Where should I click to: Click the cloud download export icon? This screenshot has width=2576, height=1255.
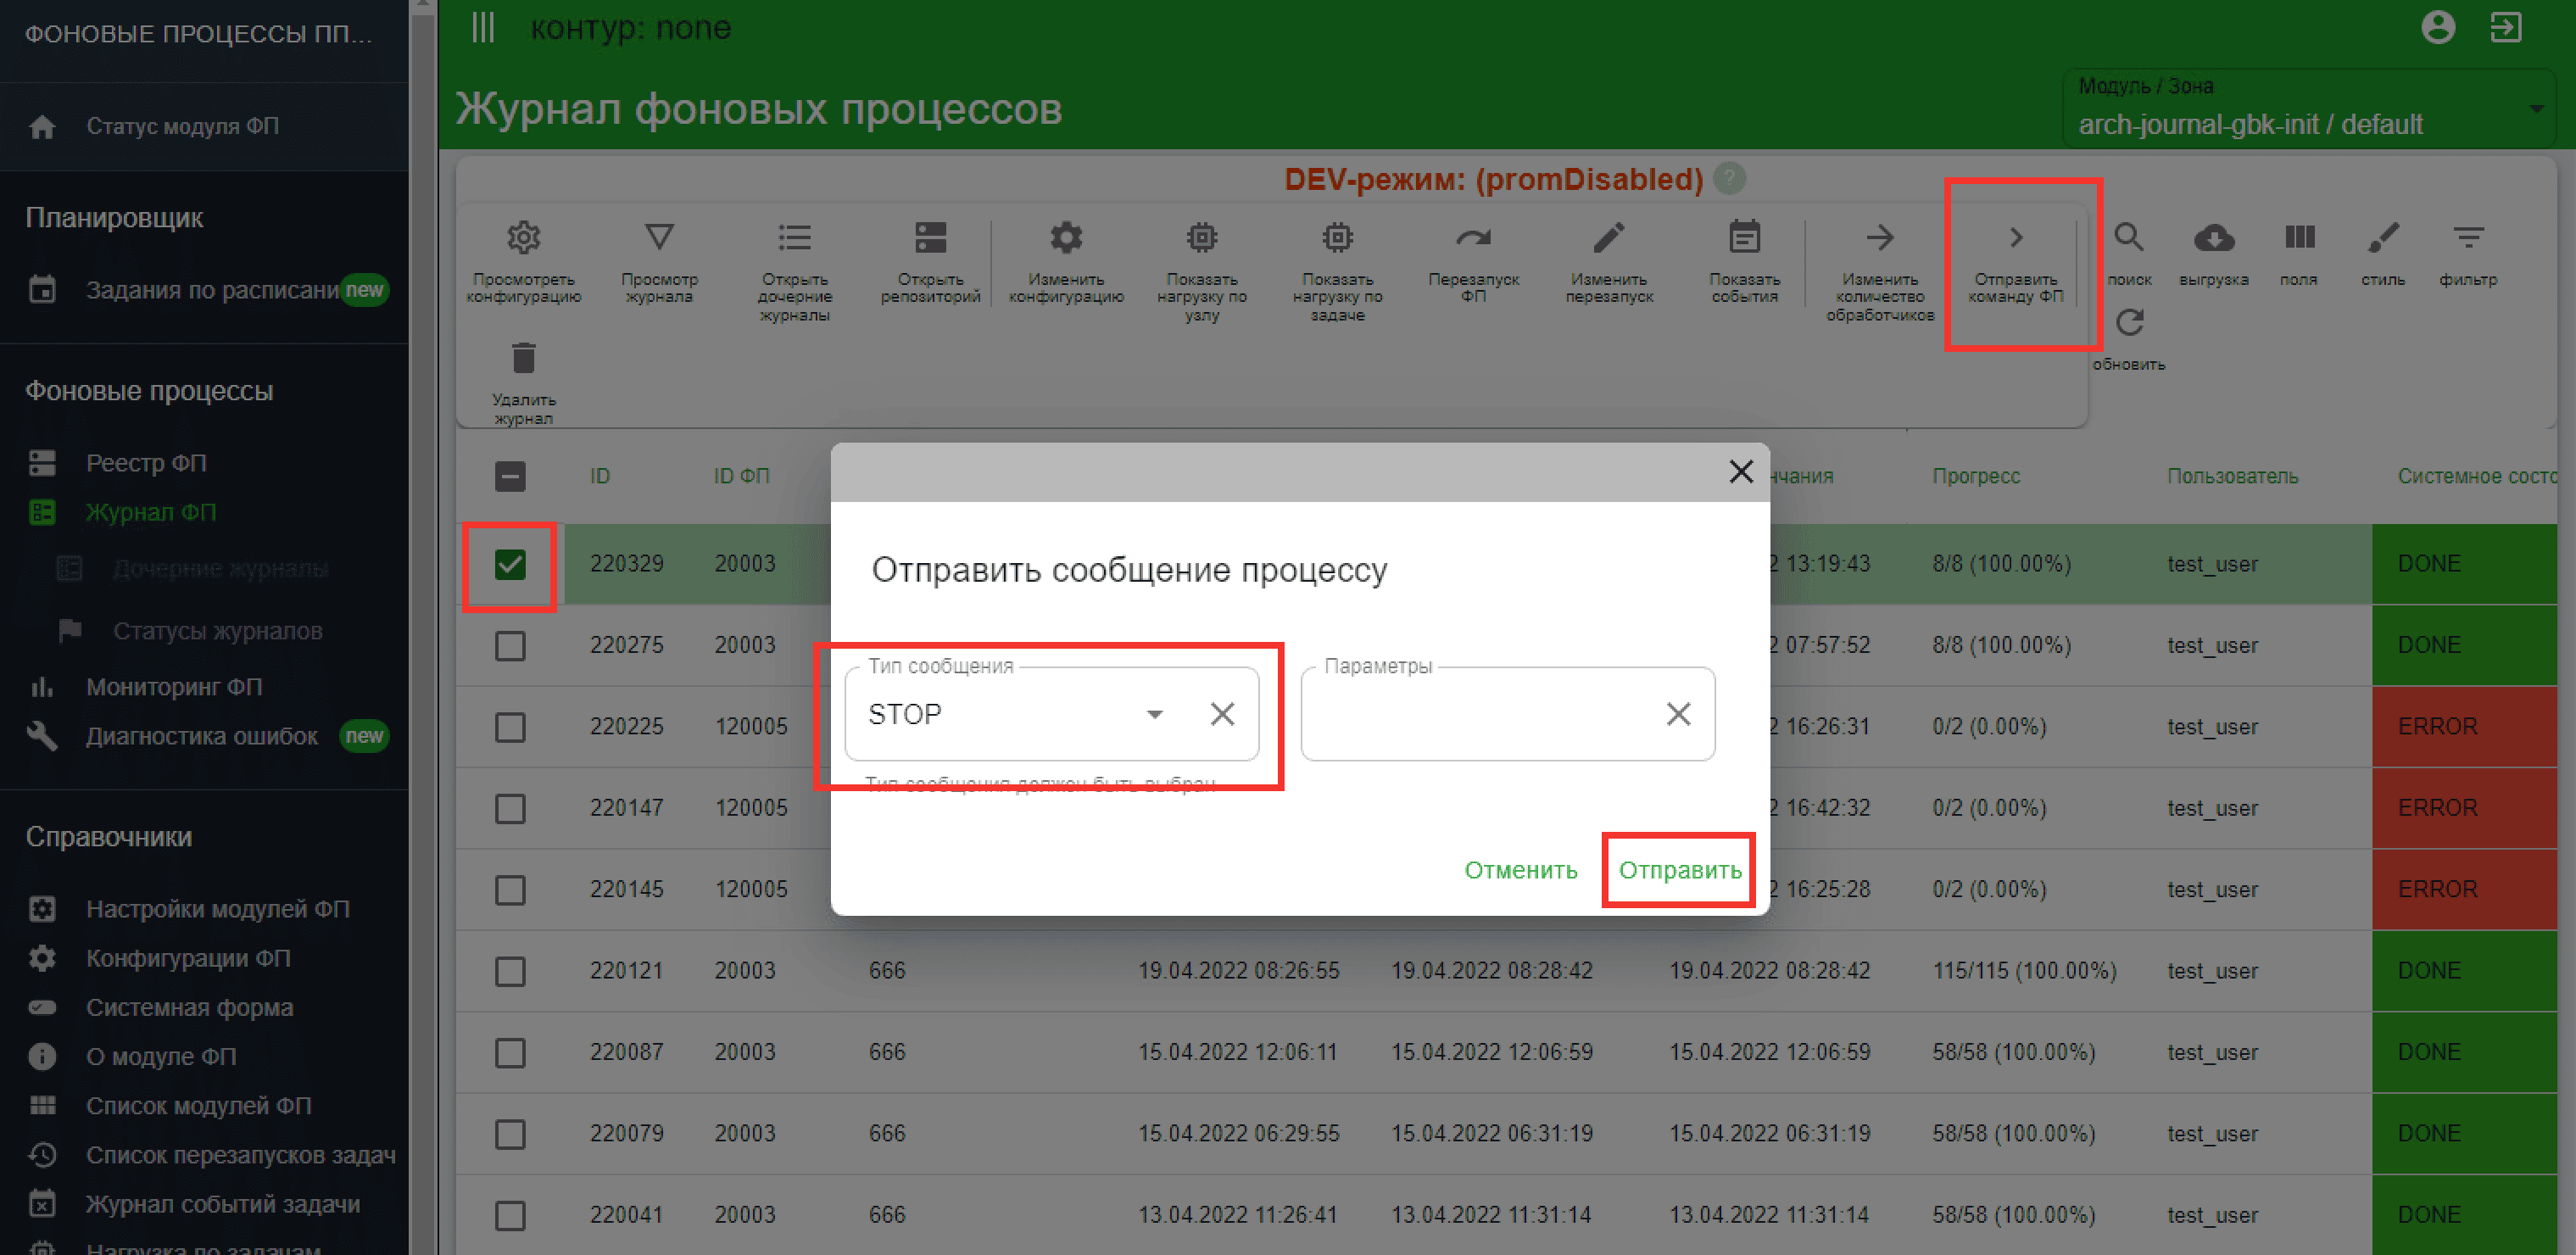[x=2214, y=239]
